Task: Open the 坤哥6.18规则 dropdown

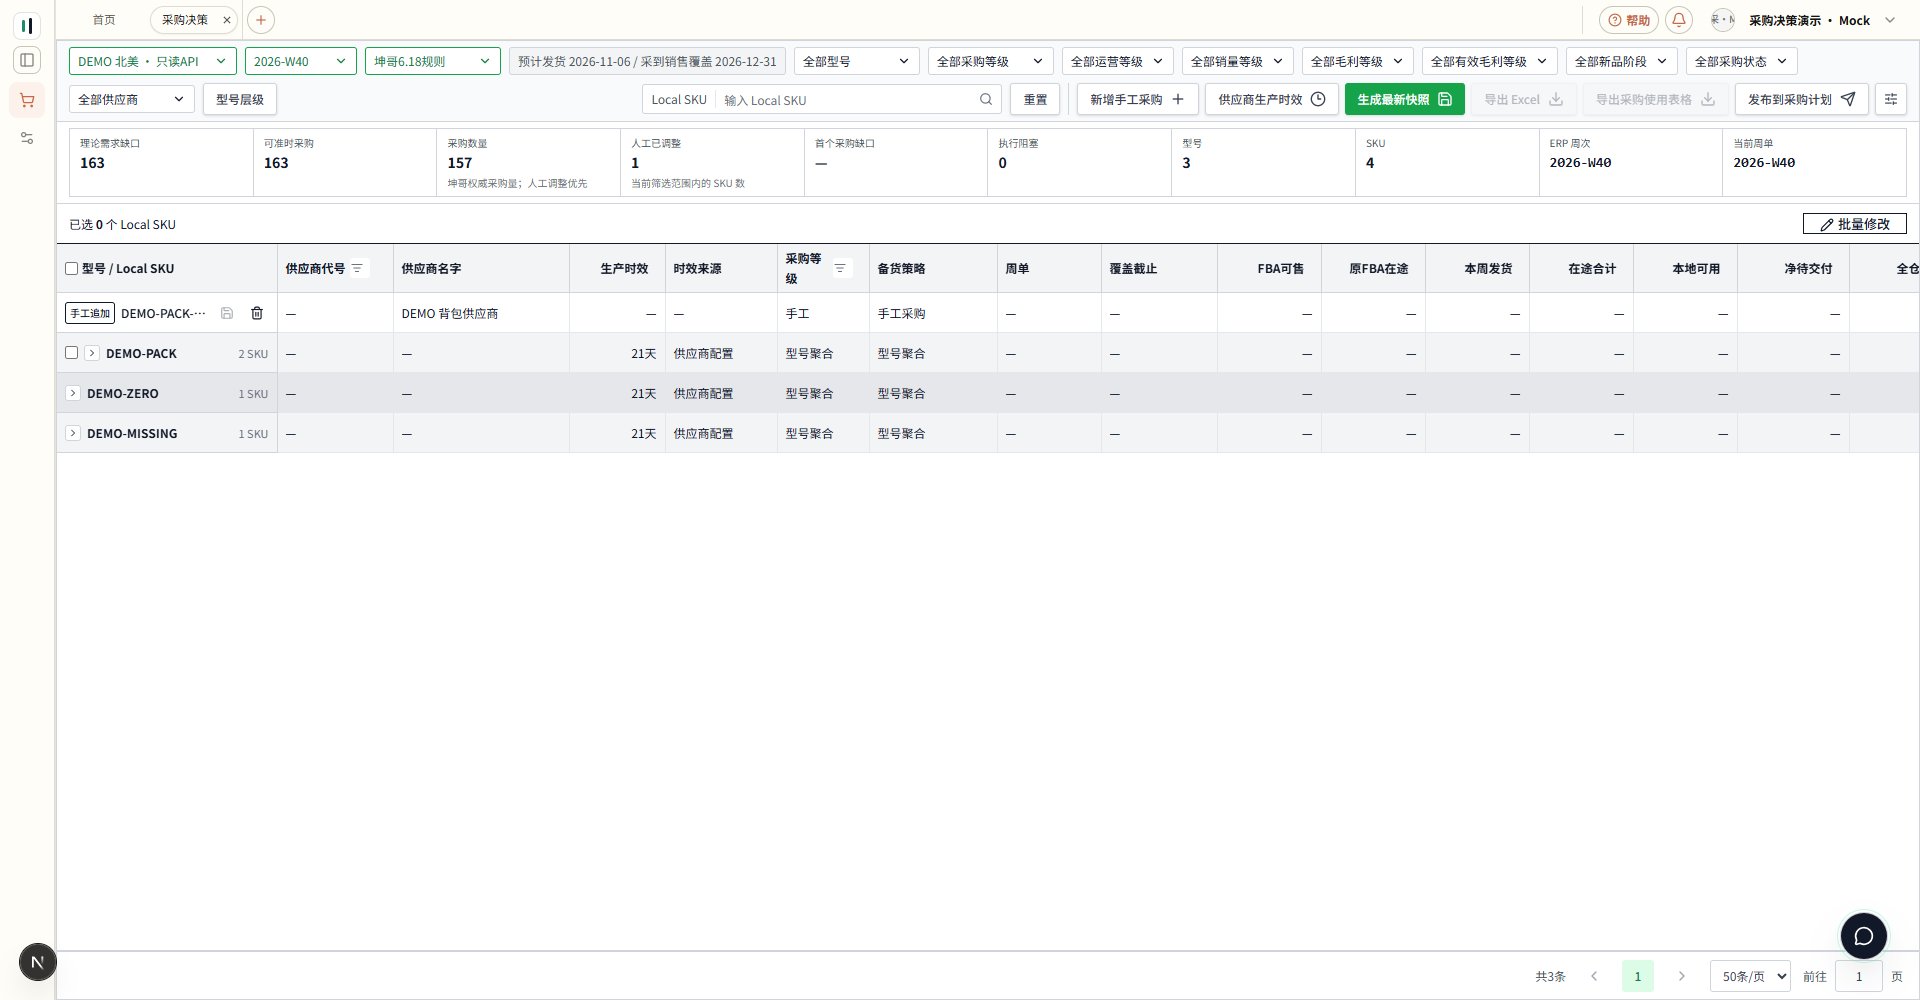Action: click(x=433, y=61)
